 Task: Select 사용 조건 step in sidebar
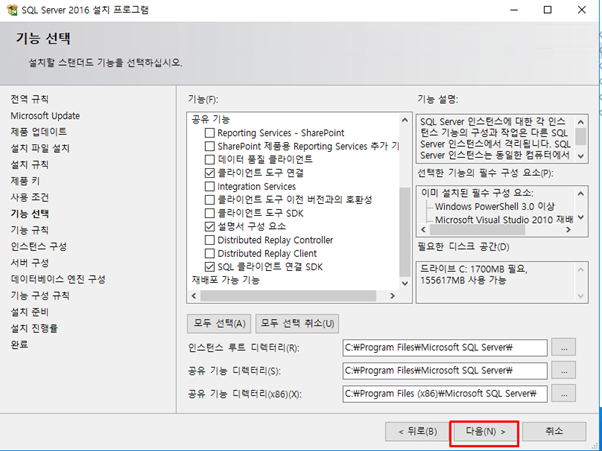(30, 197)
